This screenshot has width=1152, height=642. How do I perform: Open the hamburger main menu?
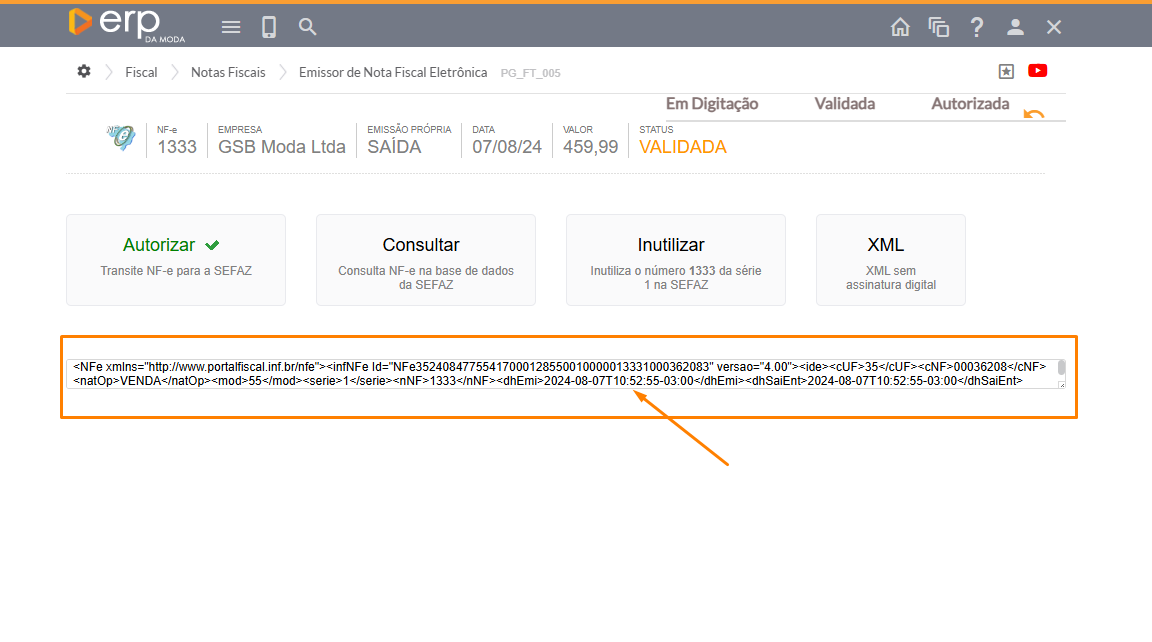point(231,27)
